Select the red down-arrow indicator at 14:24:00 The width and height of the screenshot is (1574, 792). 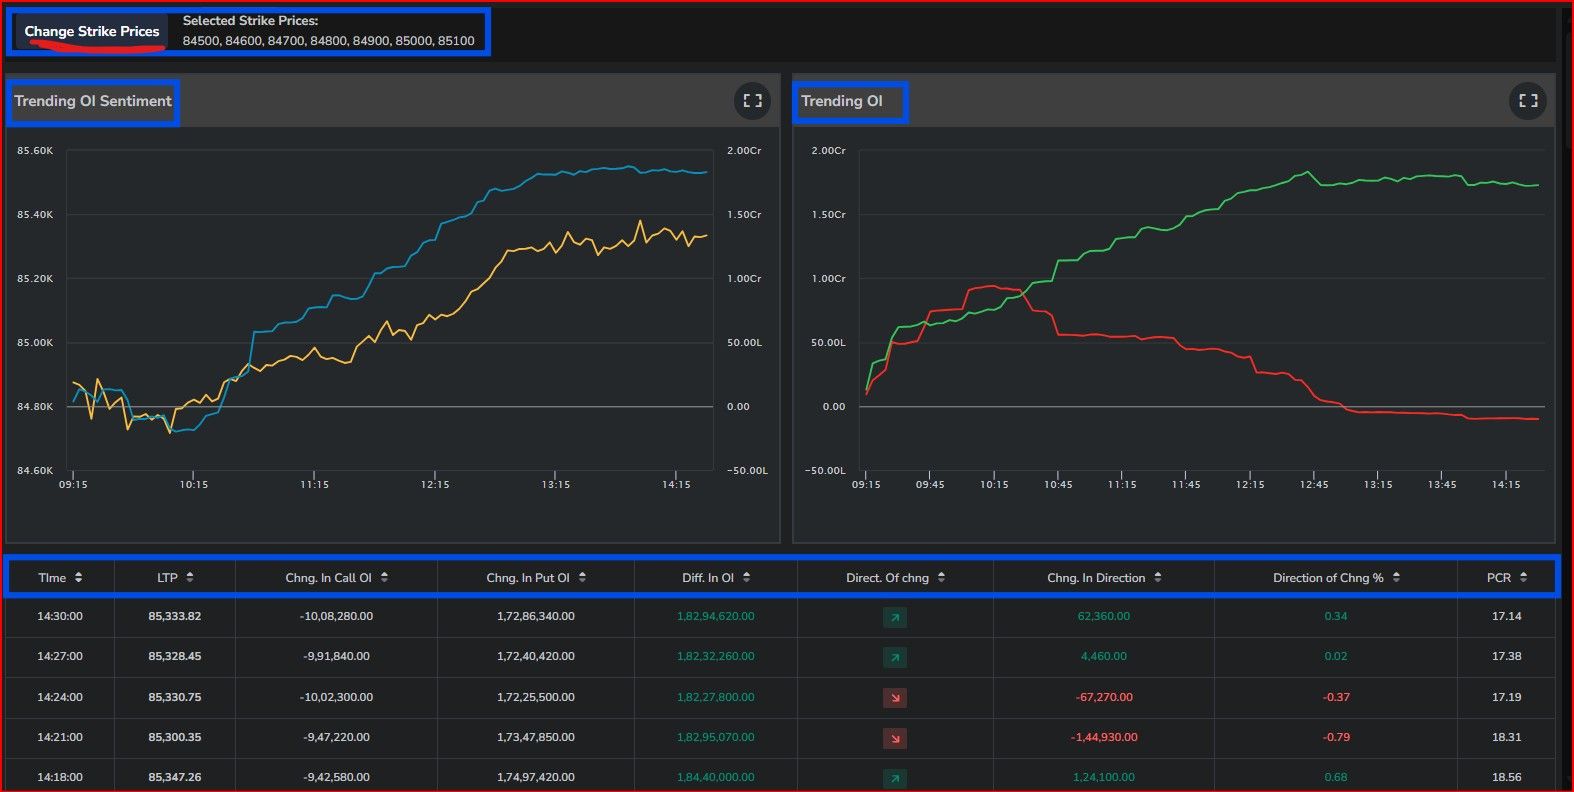coord(895,697)
